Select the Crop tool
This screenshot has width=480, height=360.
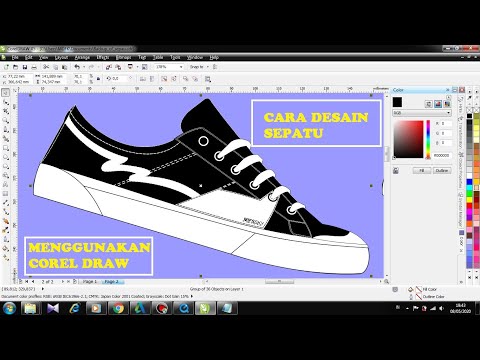click(x=6, y=111)
